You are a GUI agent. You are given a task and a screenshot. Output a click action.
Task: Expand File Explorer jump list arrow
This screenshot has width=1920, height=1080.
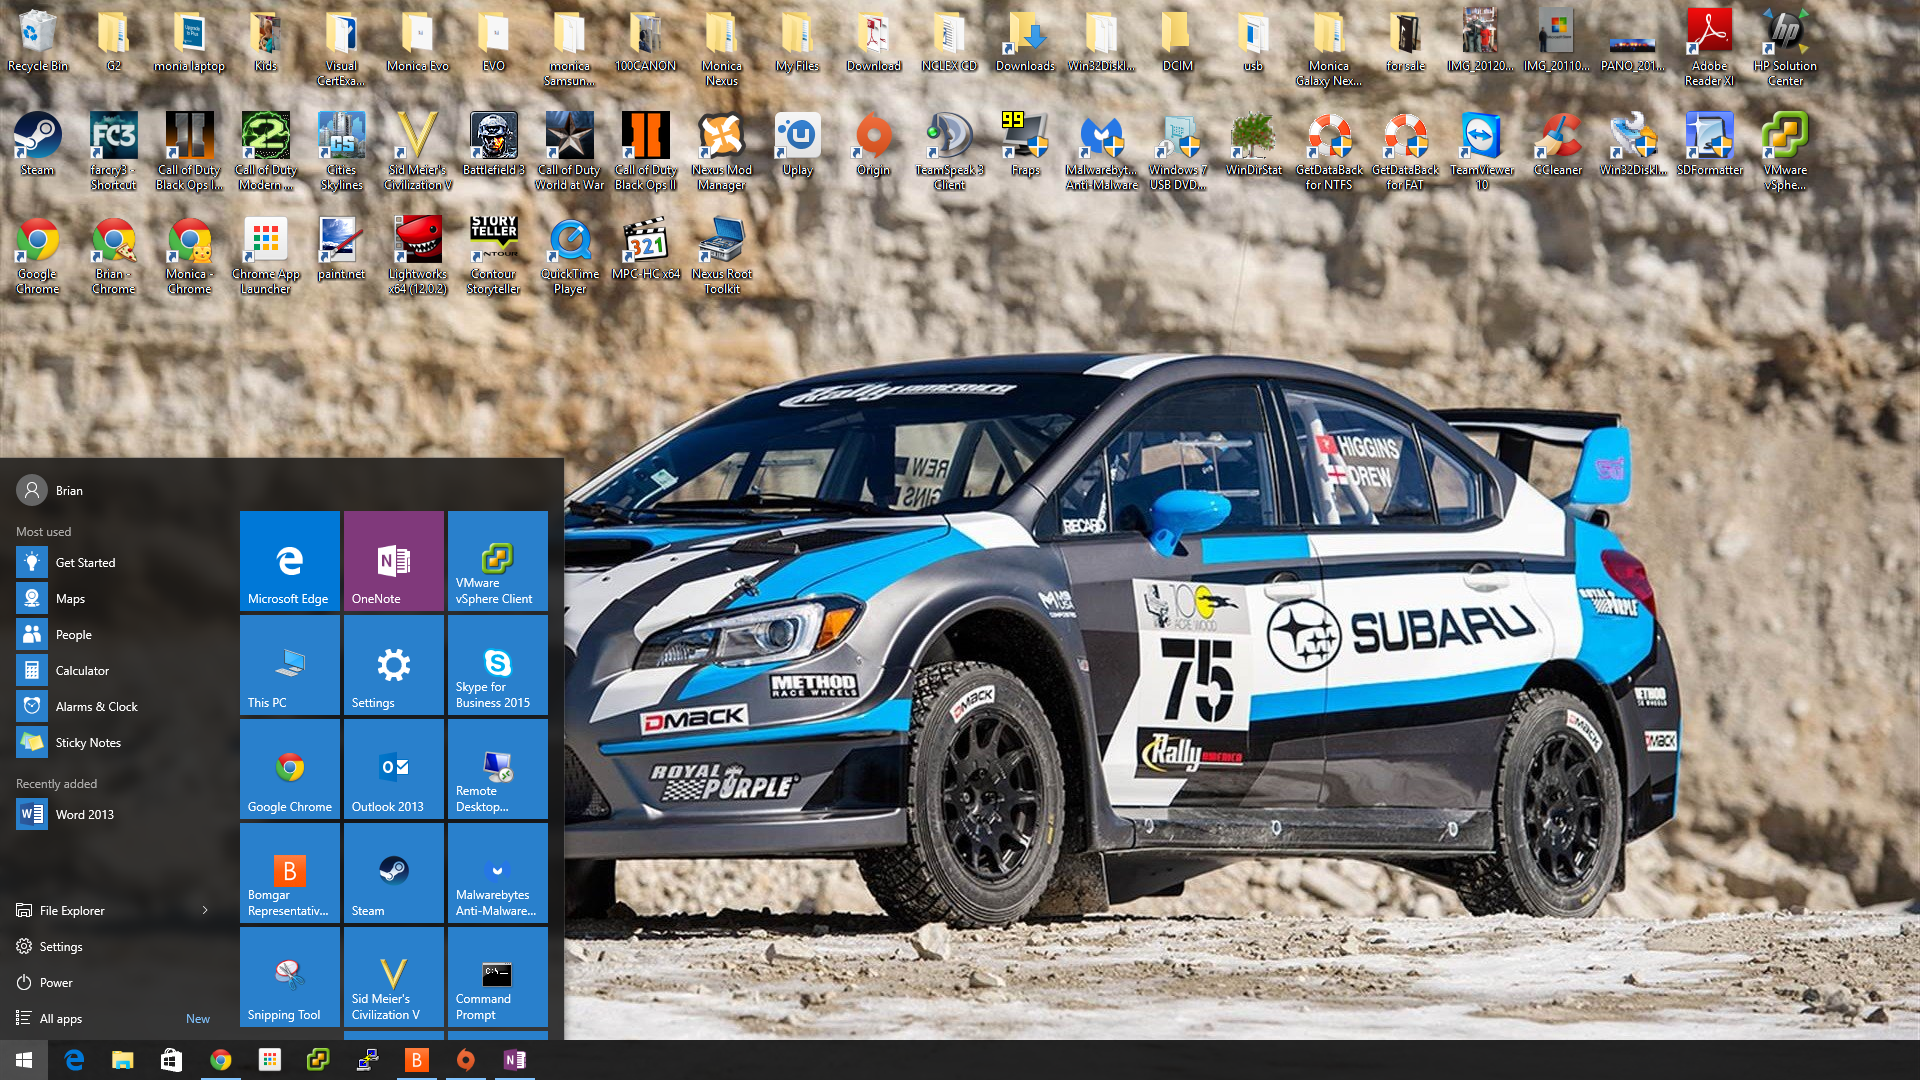pyautogui.click(x=205, y=910)
